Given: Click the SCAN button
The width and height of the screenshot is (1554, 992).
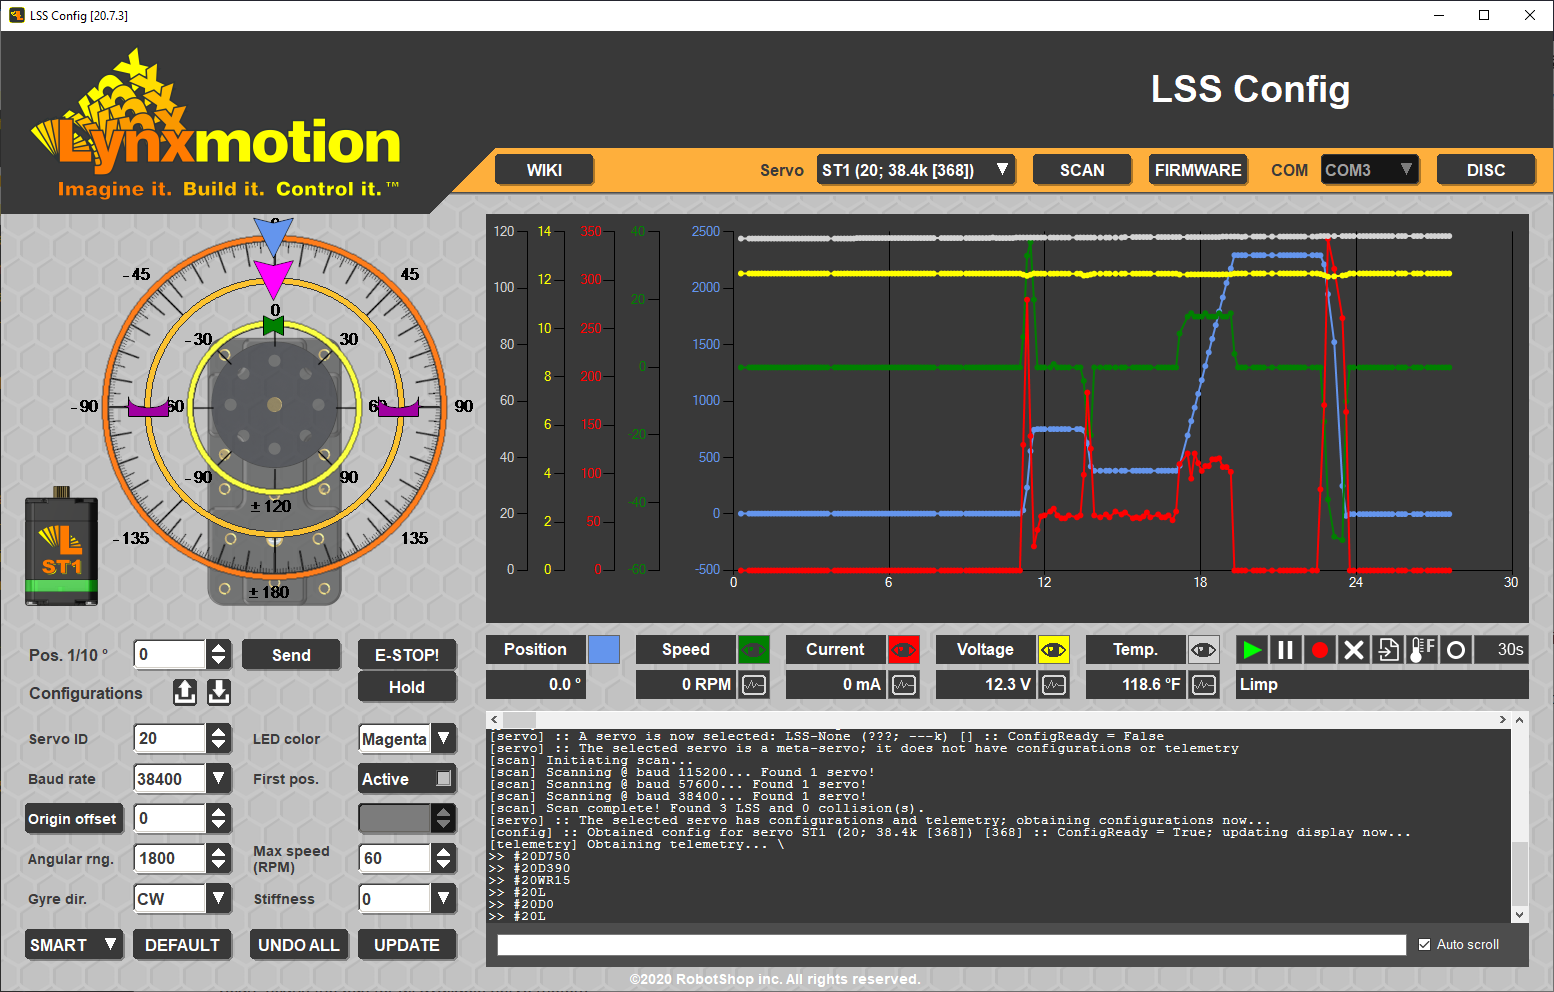Looking at the screenshot, I should coord(1082,170).
